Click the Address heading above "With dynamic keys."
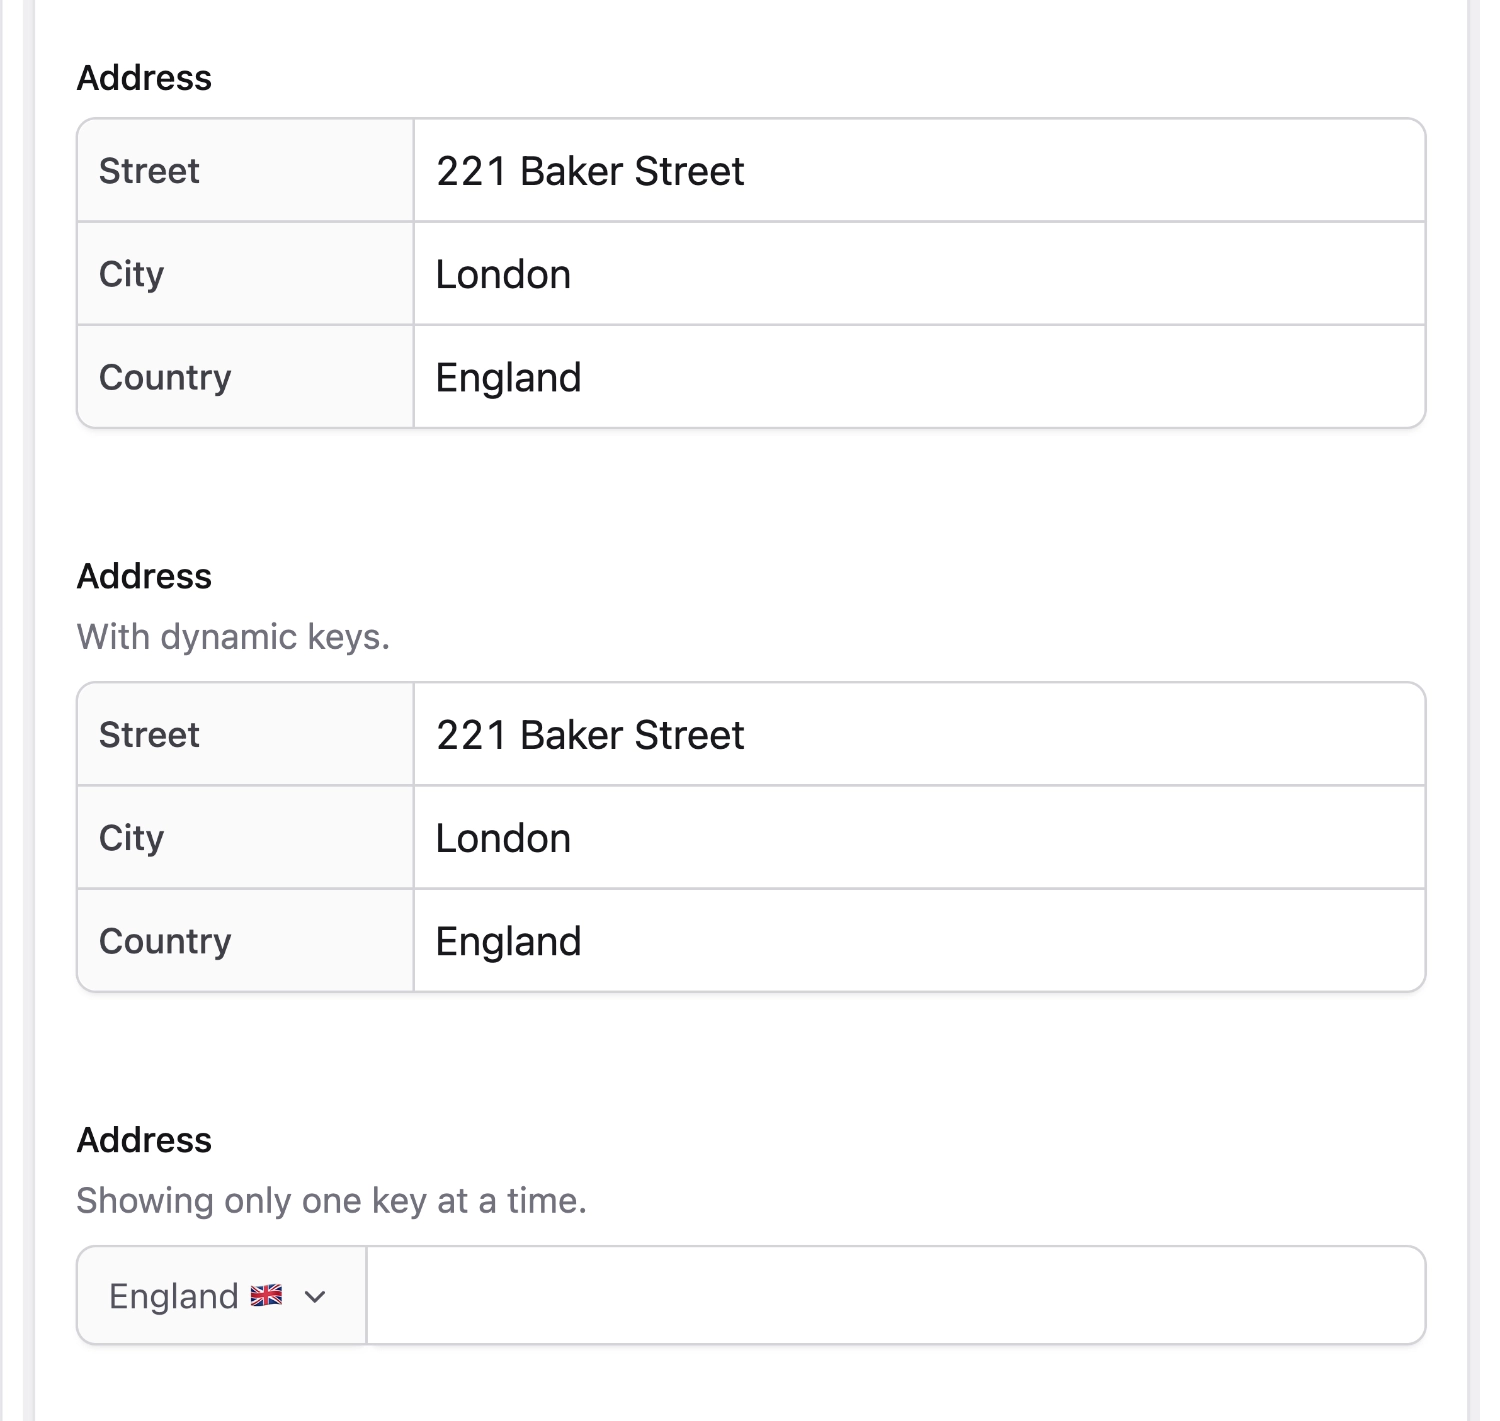The height and width of the screenshot is (1421, 1500). pos(144,577)
